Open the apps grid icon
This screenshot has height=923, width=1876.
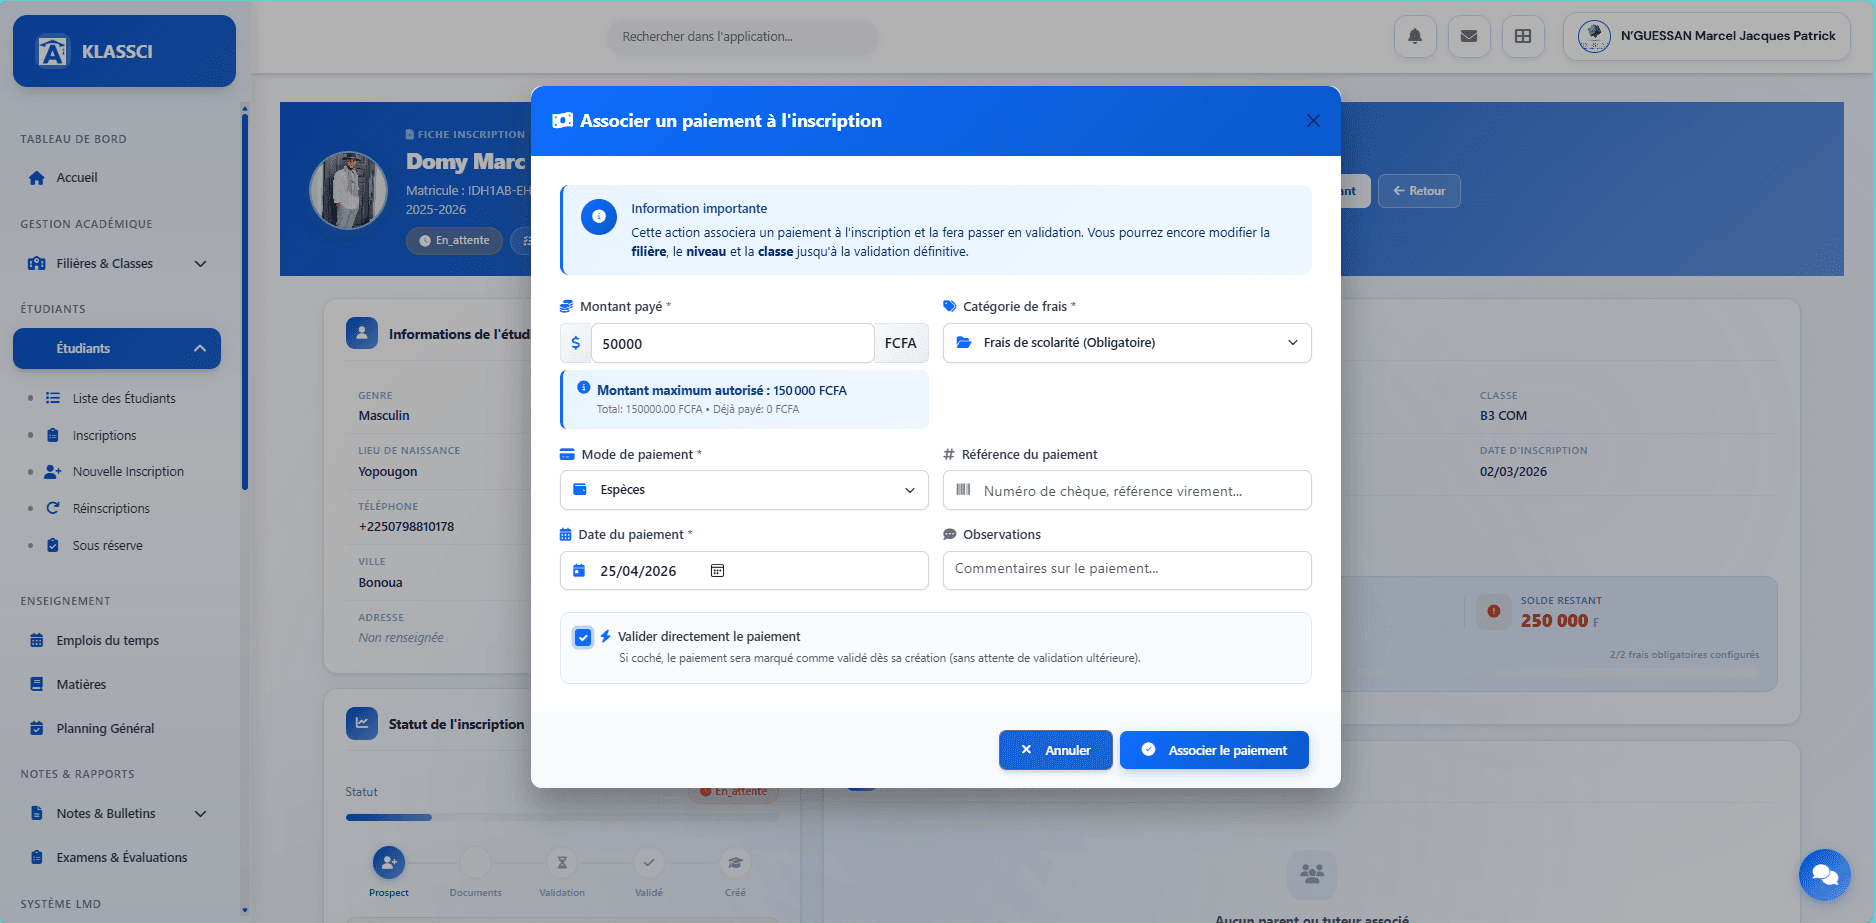(1523, 36)
